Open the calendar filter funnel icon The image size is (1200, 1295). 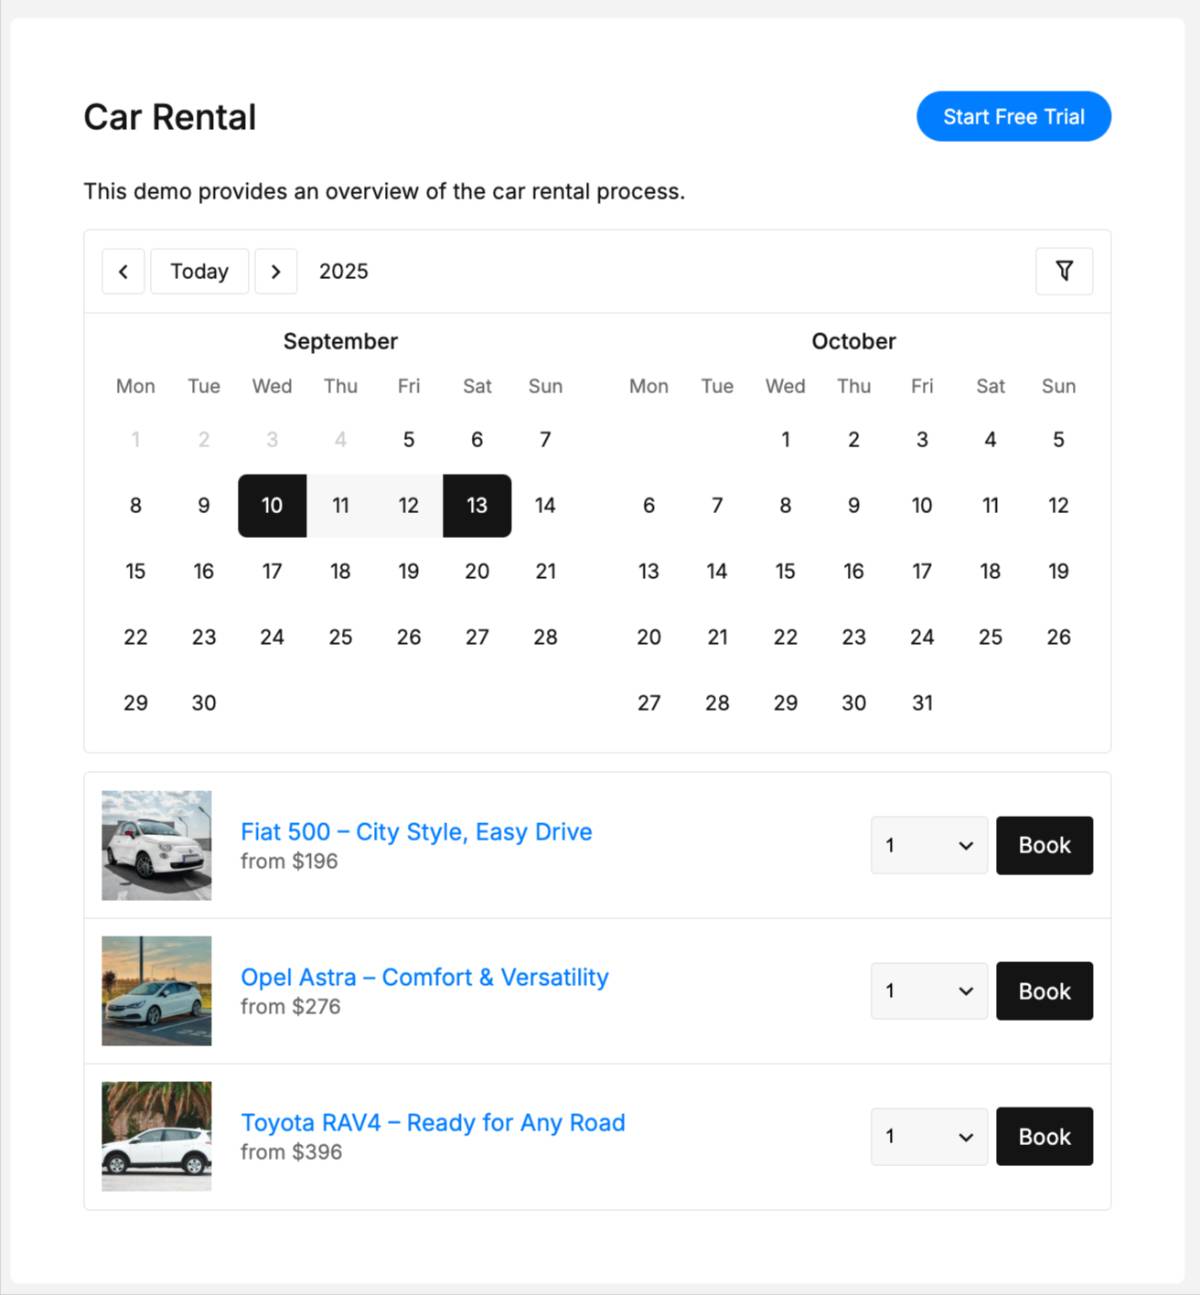tap(1064, 271)
